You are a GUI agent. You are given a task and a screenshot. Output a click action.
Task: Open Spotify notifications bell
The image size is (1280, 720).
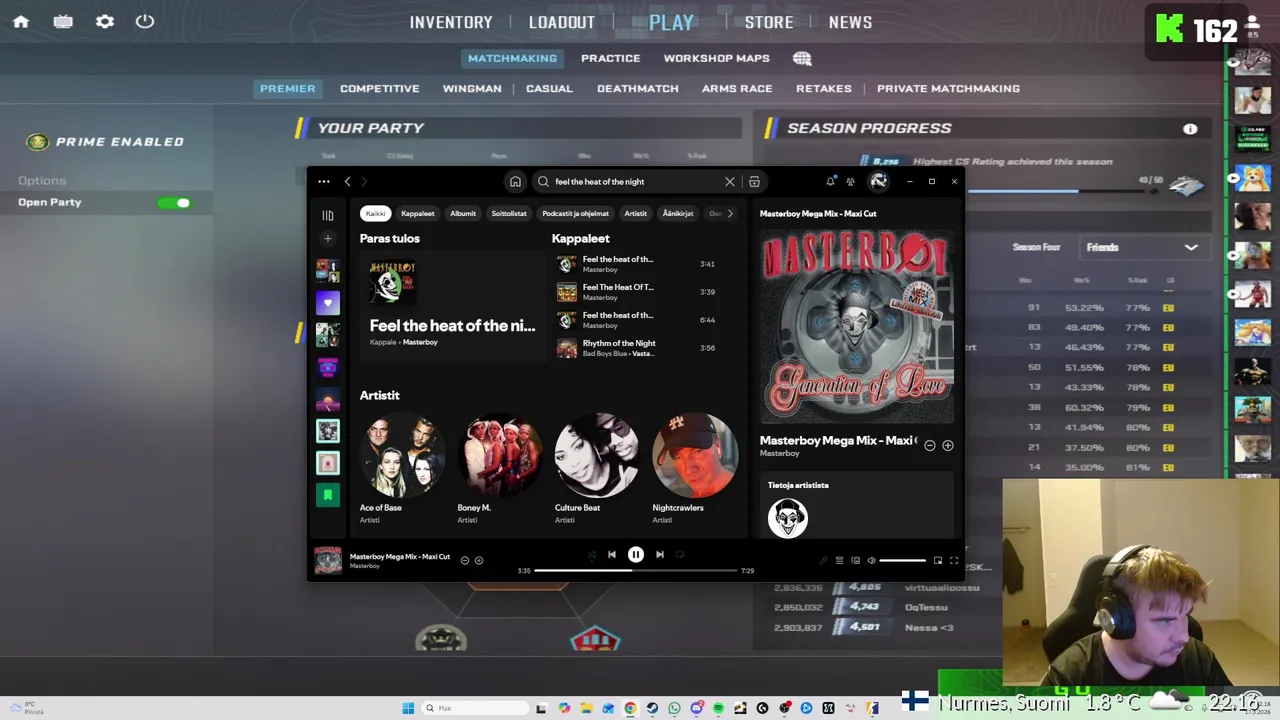pos(830,181)
